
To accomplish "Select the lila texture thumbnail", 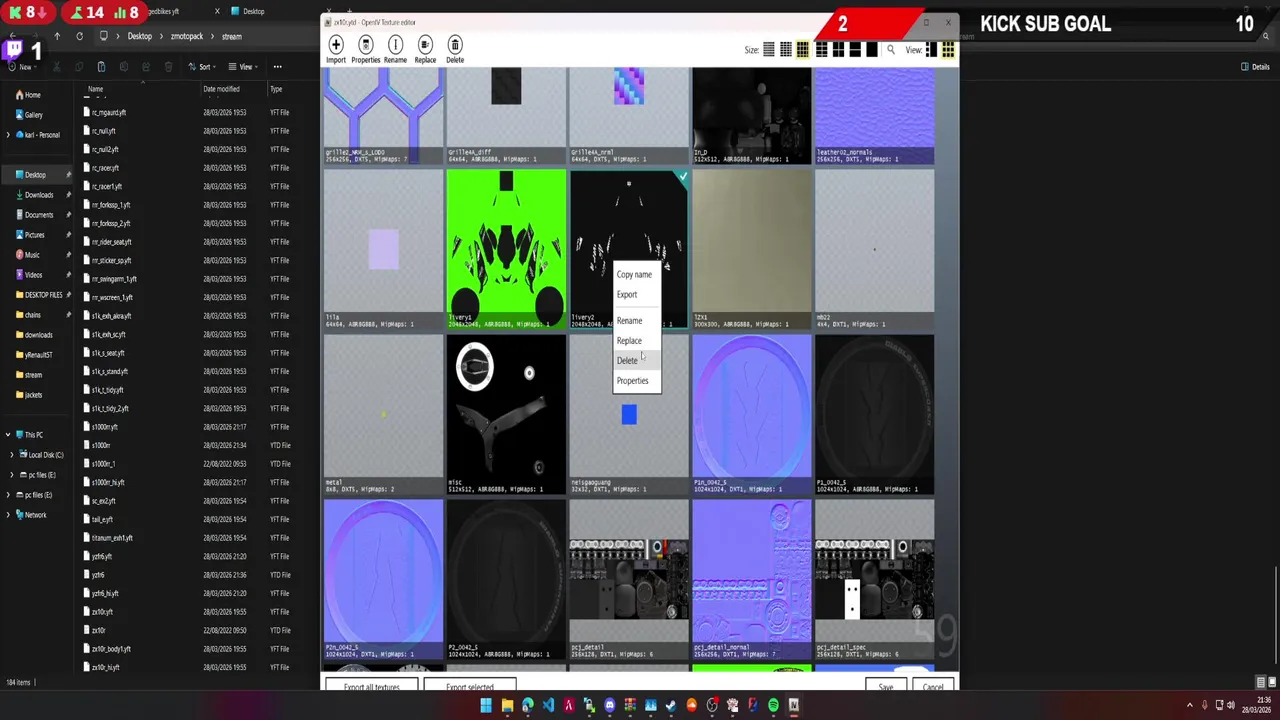I will 383,248.
